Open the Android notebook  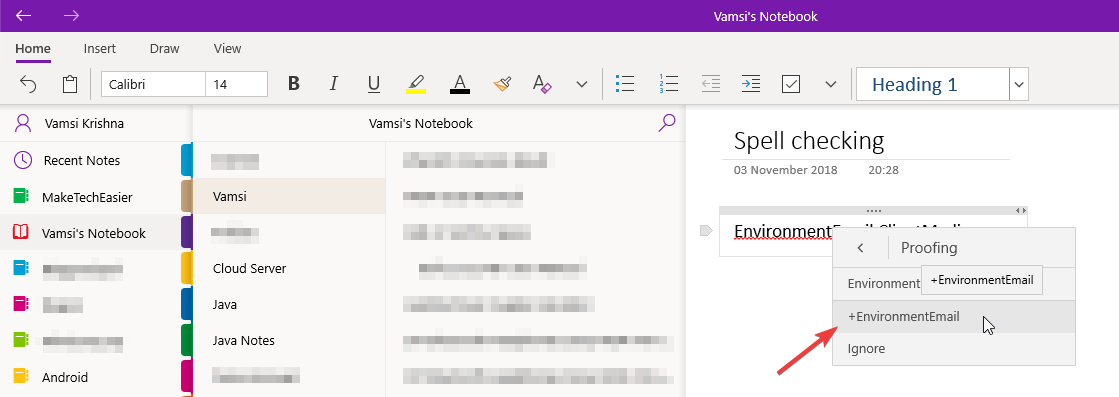click(x=91, y=377)
